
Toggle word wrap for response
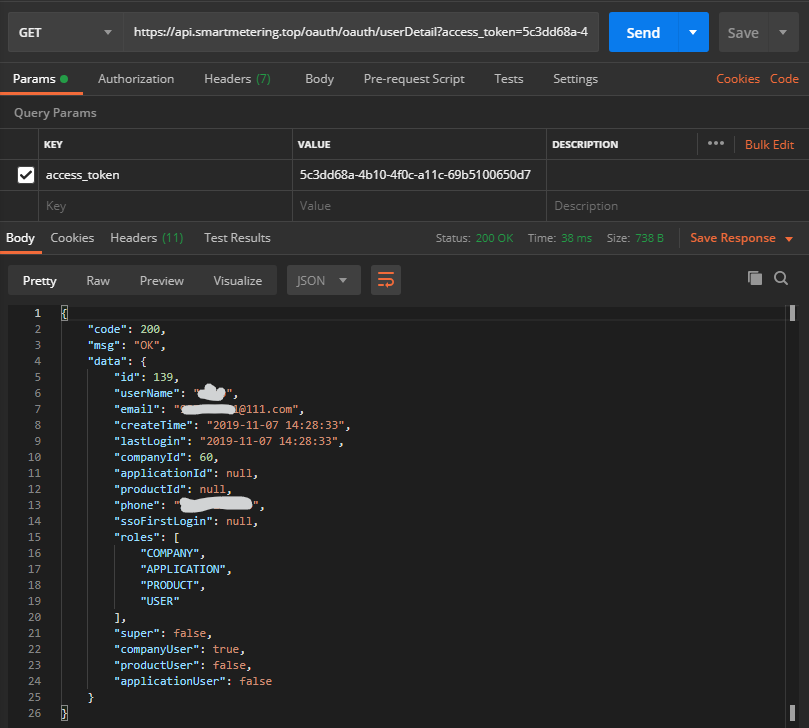click(x=386, y=280)
